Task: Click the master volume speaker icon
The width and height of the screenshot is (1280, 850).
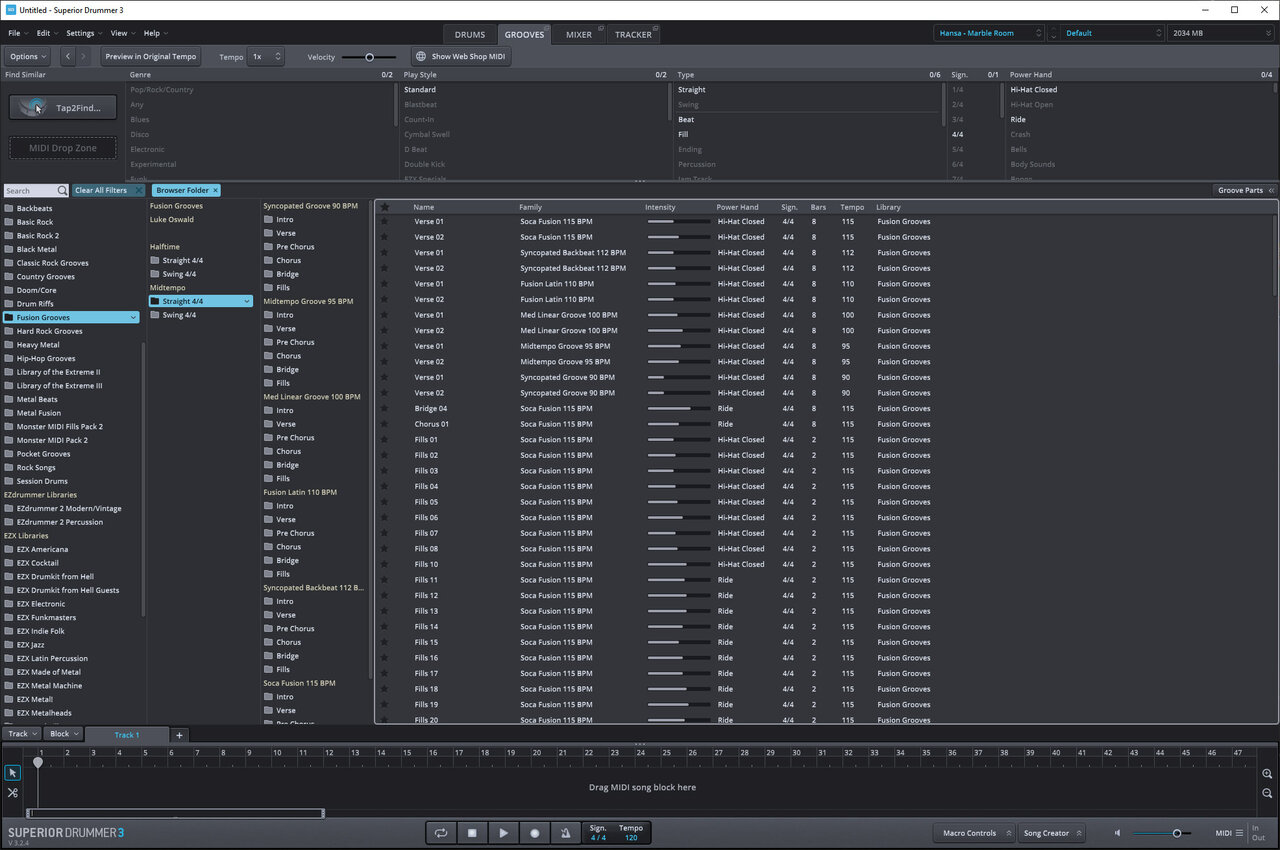Action: (x=1117, y=833)
